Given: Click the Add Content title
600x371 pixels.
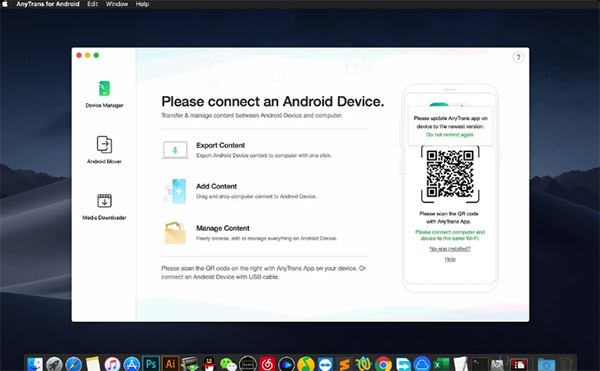Looking at the screenshot, I should point(216,186).
